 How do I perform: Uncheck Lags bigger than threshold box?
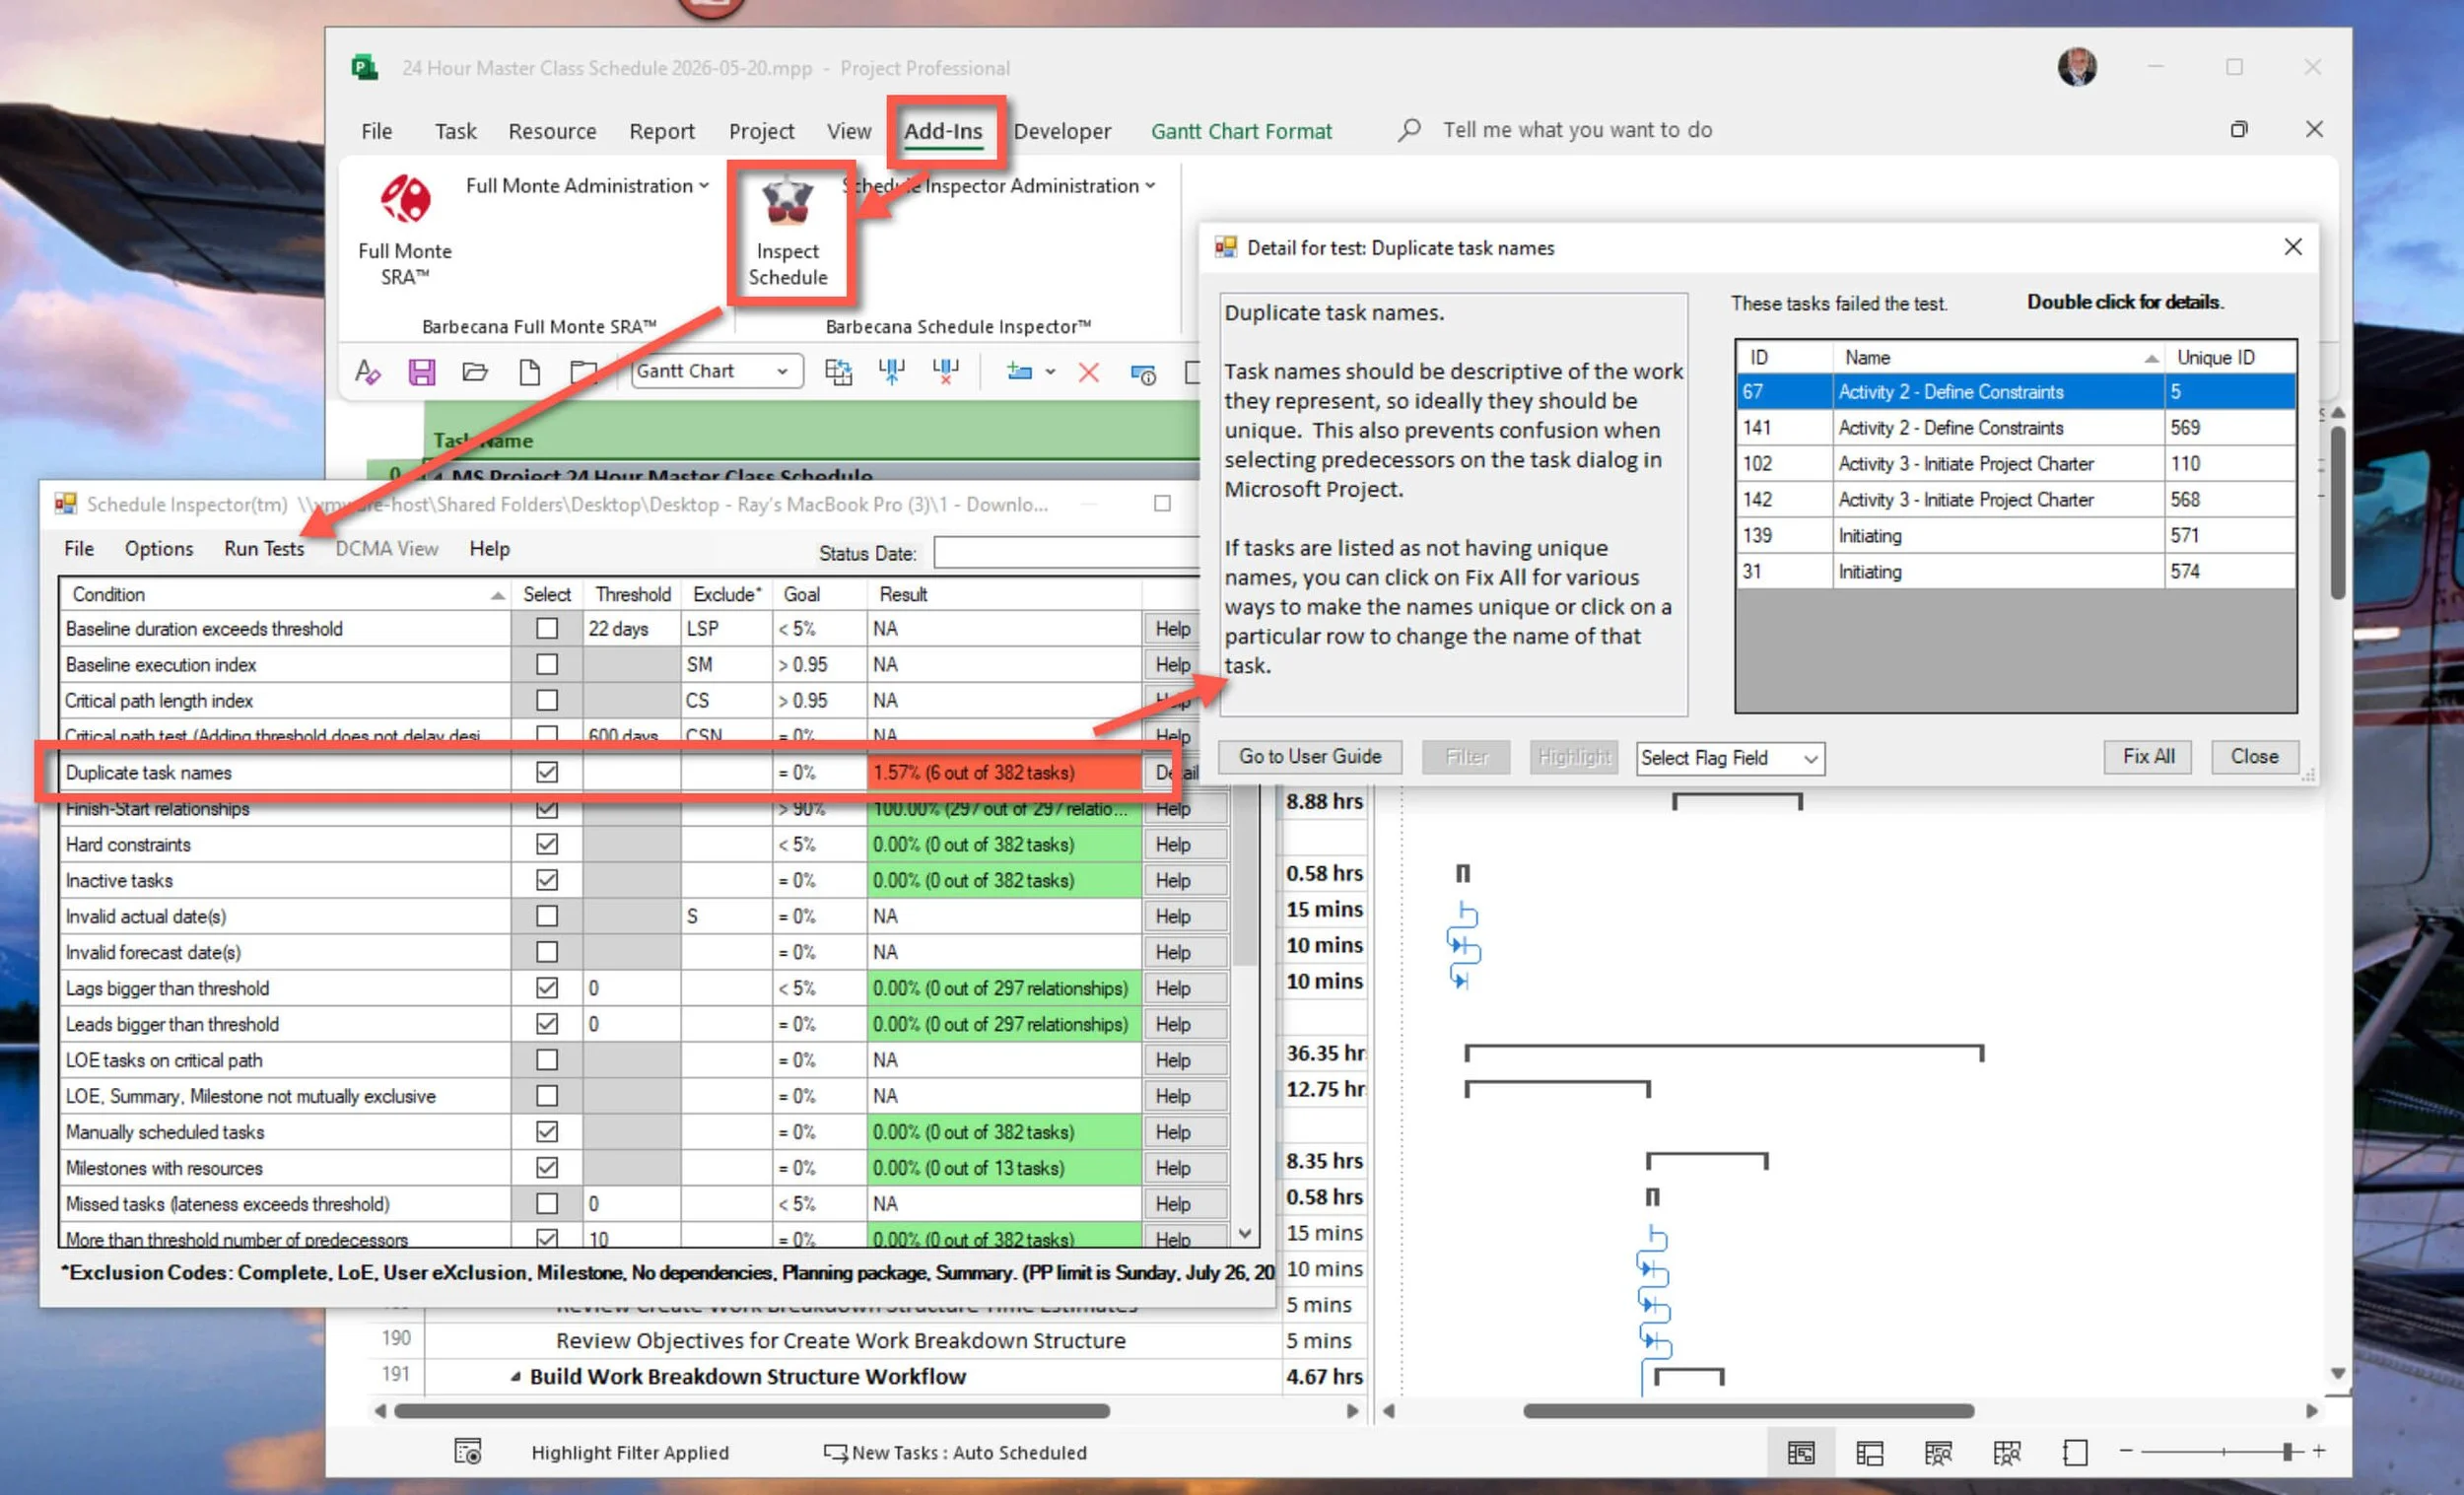click(x=546, y=988)
